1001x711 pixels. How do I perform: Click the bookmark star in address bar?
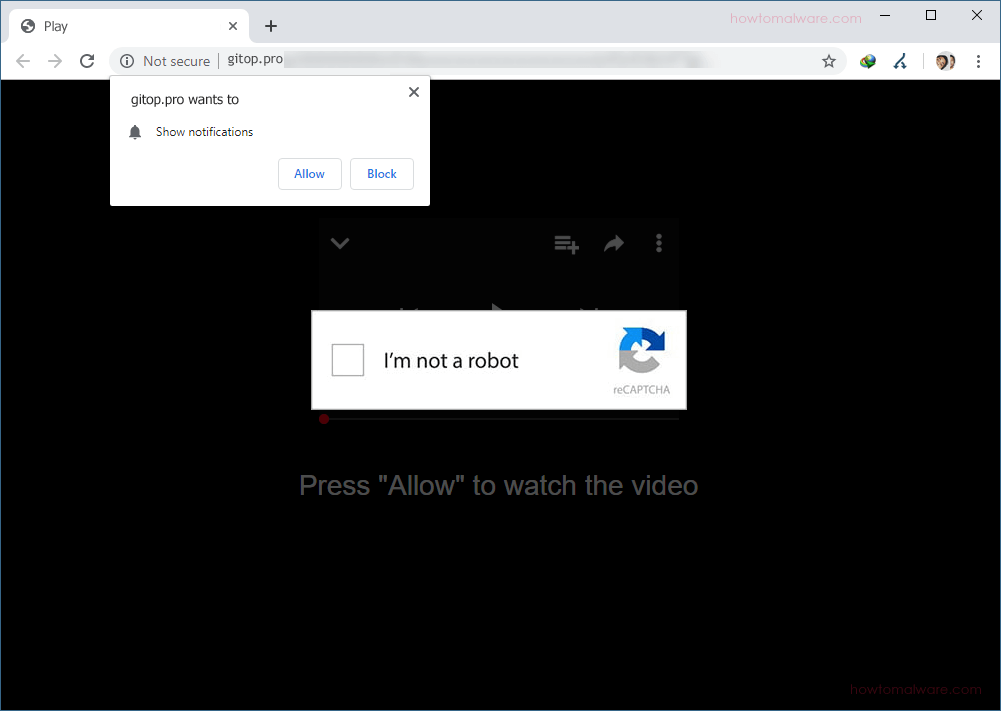(829, 61)
